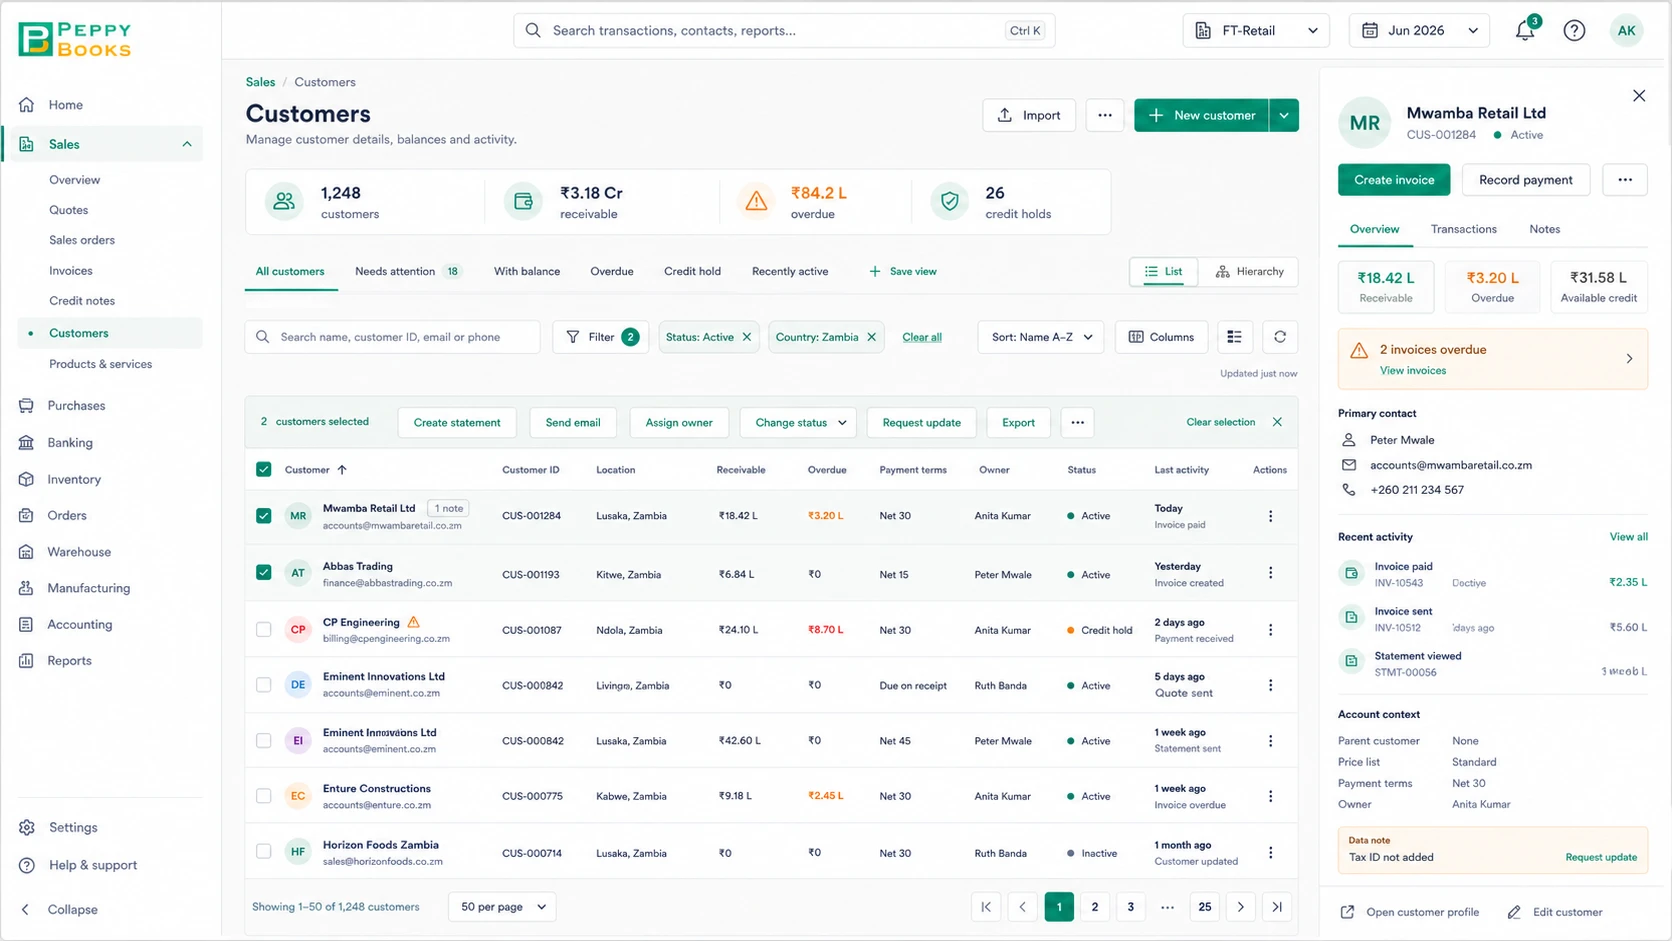The image size is (1672, 941).
Task: Switch to the Transactions tab
Action: [1463, 229]
